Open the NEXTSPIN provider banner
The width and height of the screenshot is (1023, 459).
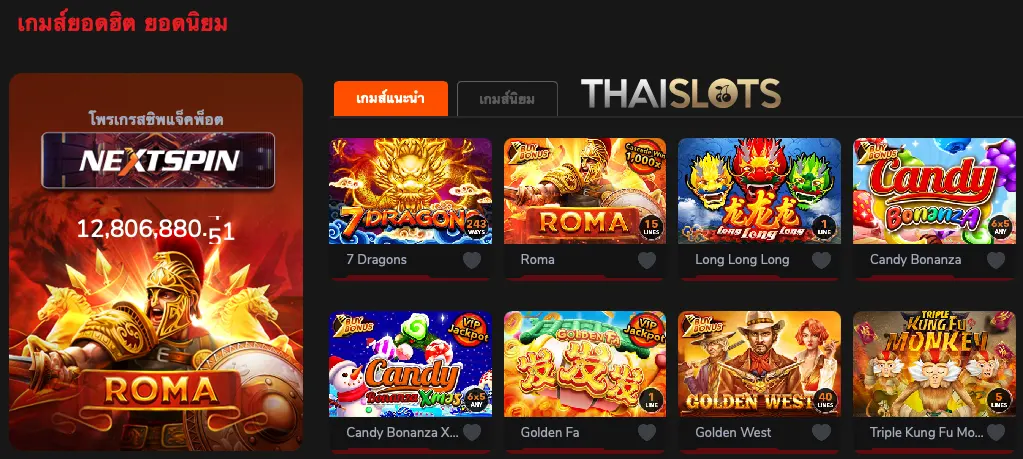[158, 160]
